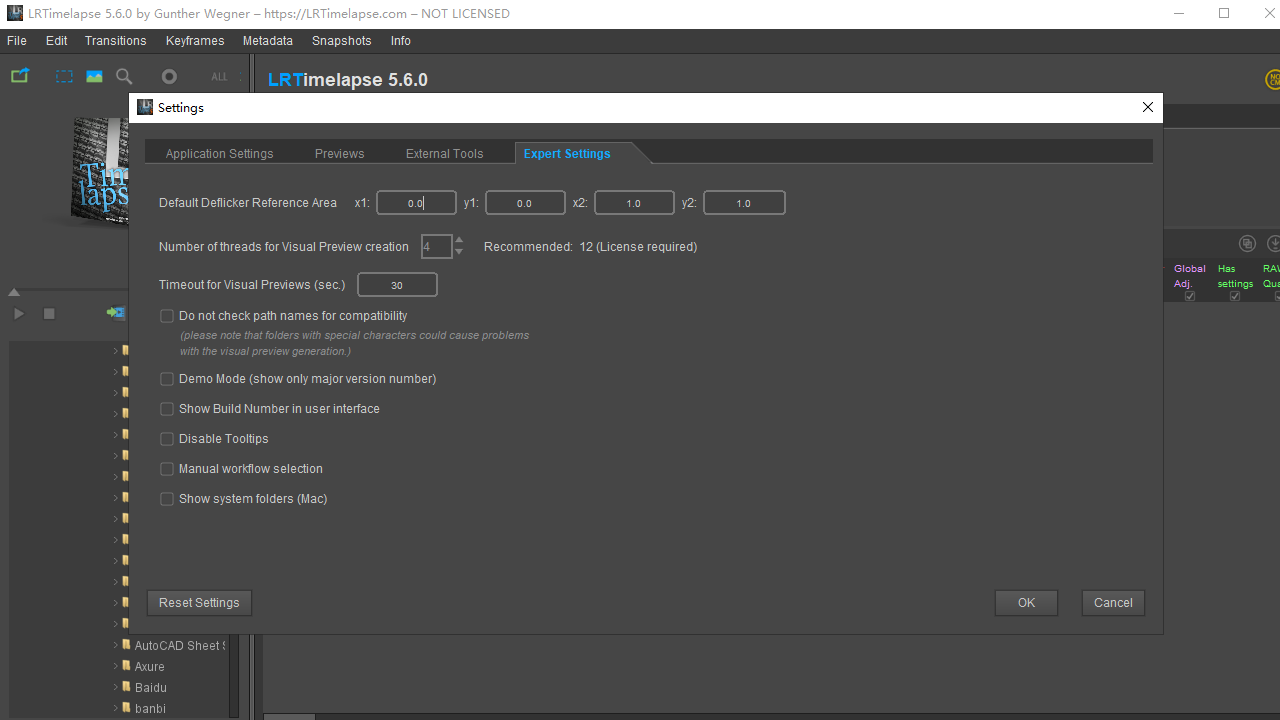Click the magnifier zoom icon

click(124, 77)
